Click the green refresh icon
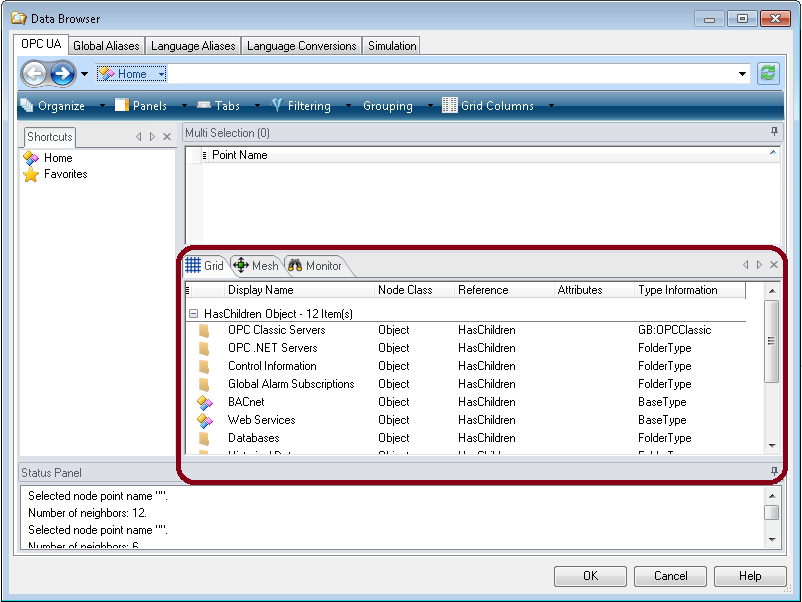The height and width of the screenshot is (602, 802). (767, 73)
